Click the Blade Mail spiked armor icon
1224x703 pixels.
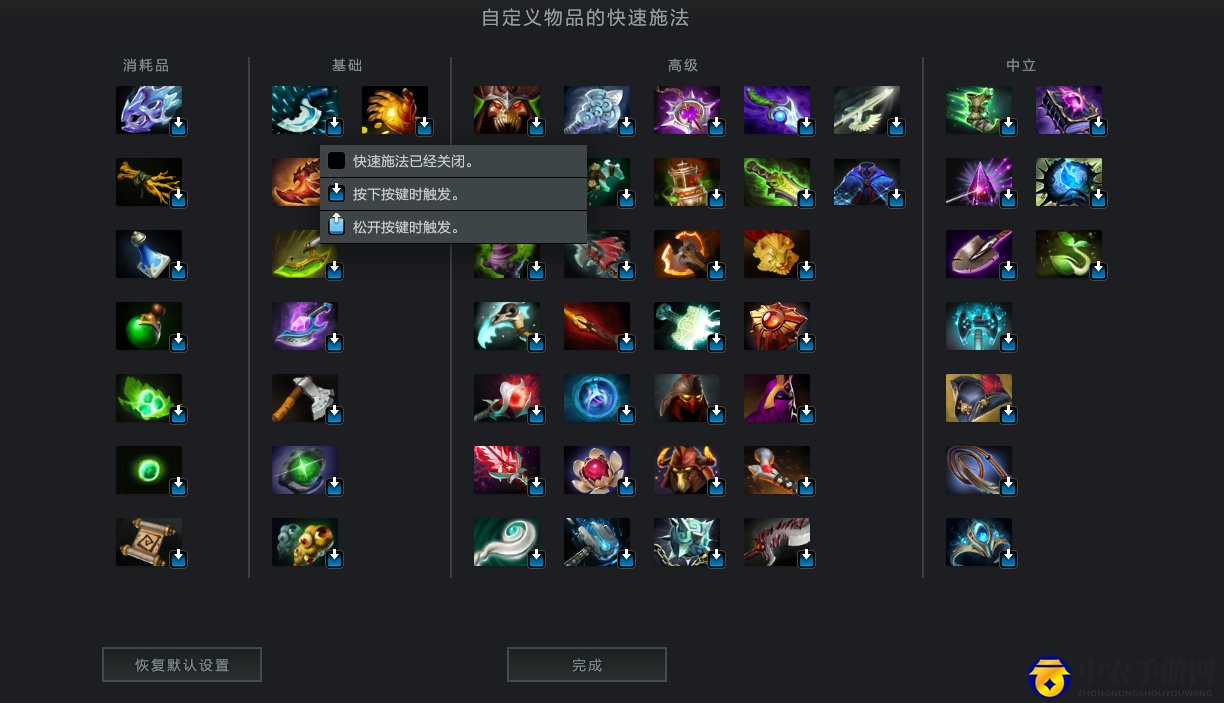click(x=687, y=542)
